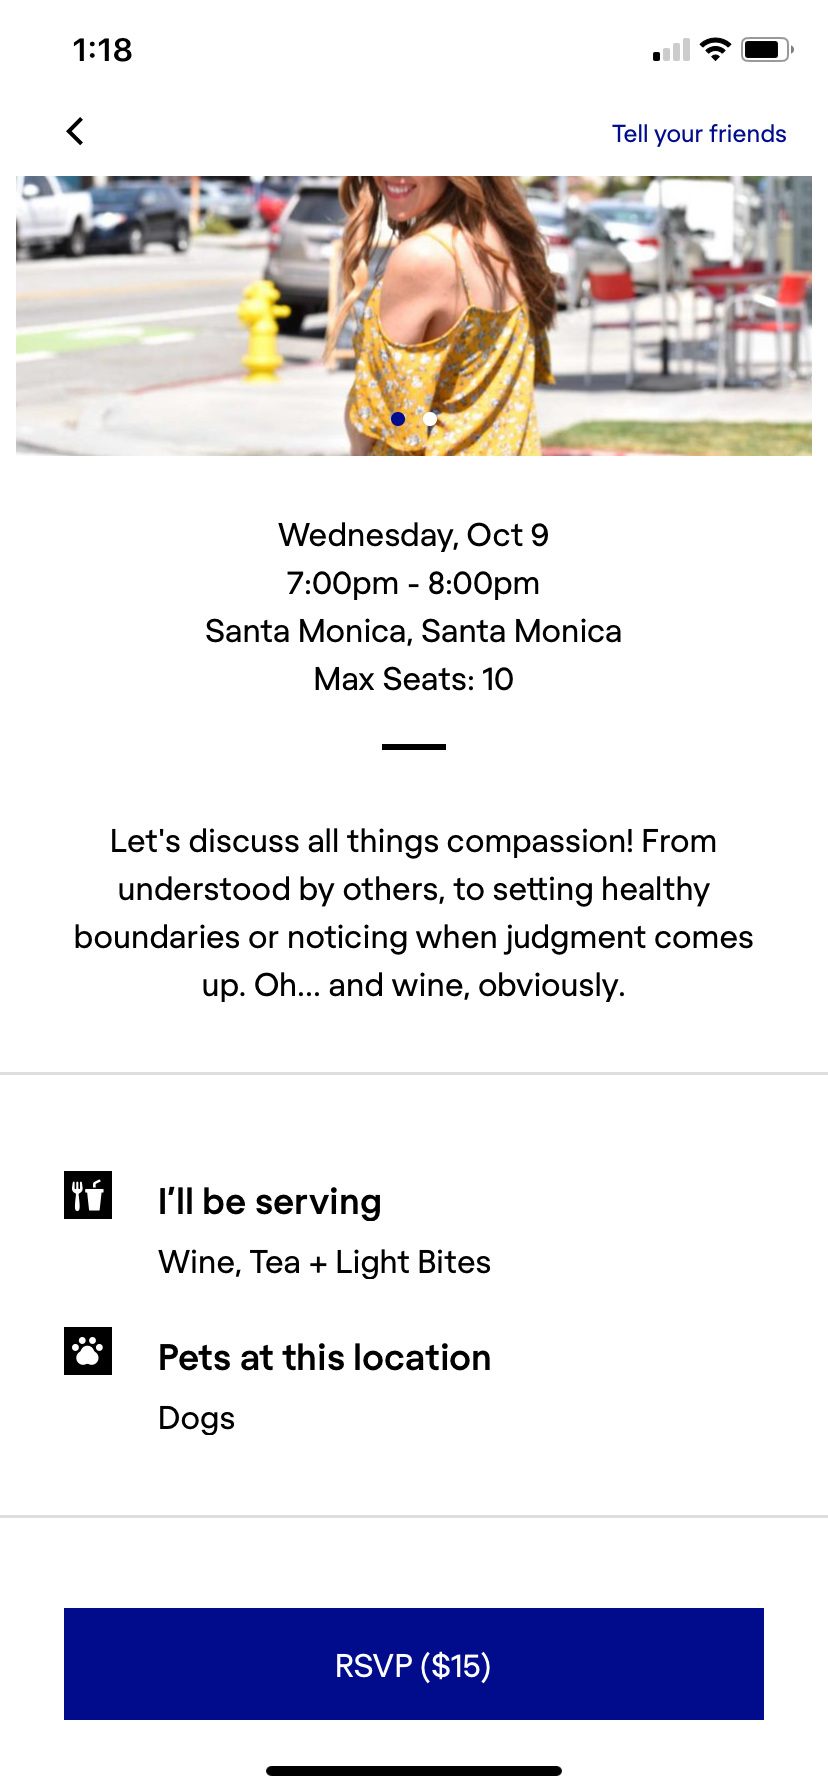Image resolution: width=828 pixels, height=1792 pixels.
Task: Tap the paw print pets icon
Action: (x=88, y=1351)
